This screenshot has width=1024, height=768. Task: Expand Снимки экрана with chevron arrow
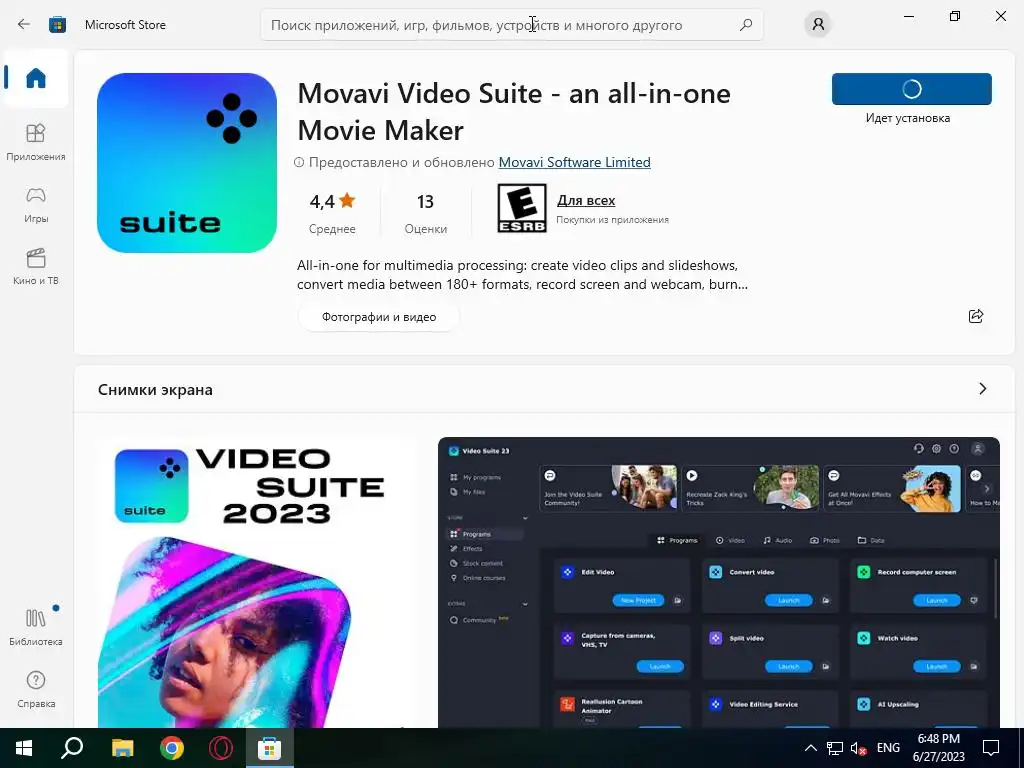point(983,389)
